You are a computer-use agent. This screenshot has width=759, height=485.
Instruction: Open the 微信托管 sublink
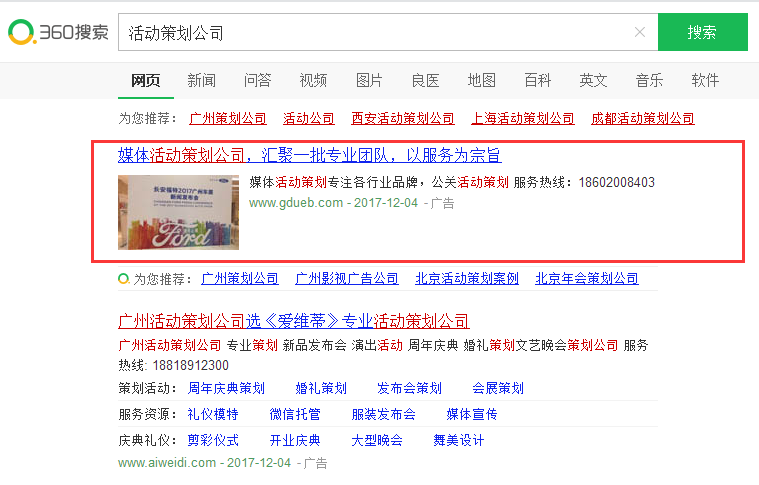295,415
